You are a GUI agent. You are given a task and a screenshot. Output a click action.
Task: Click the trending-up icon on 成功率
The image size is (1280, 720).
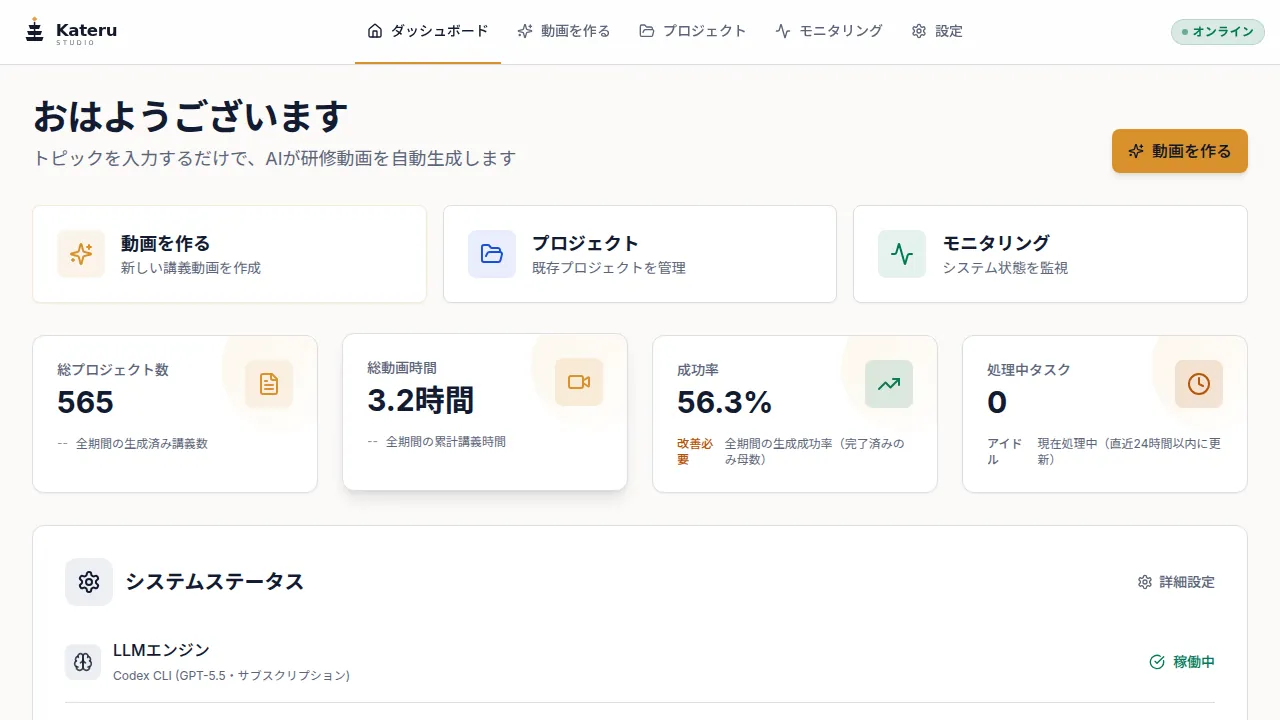point(889,384)
